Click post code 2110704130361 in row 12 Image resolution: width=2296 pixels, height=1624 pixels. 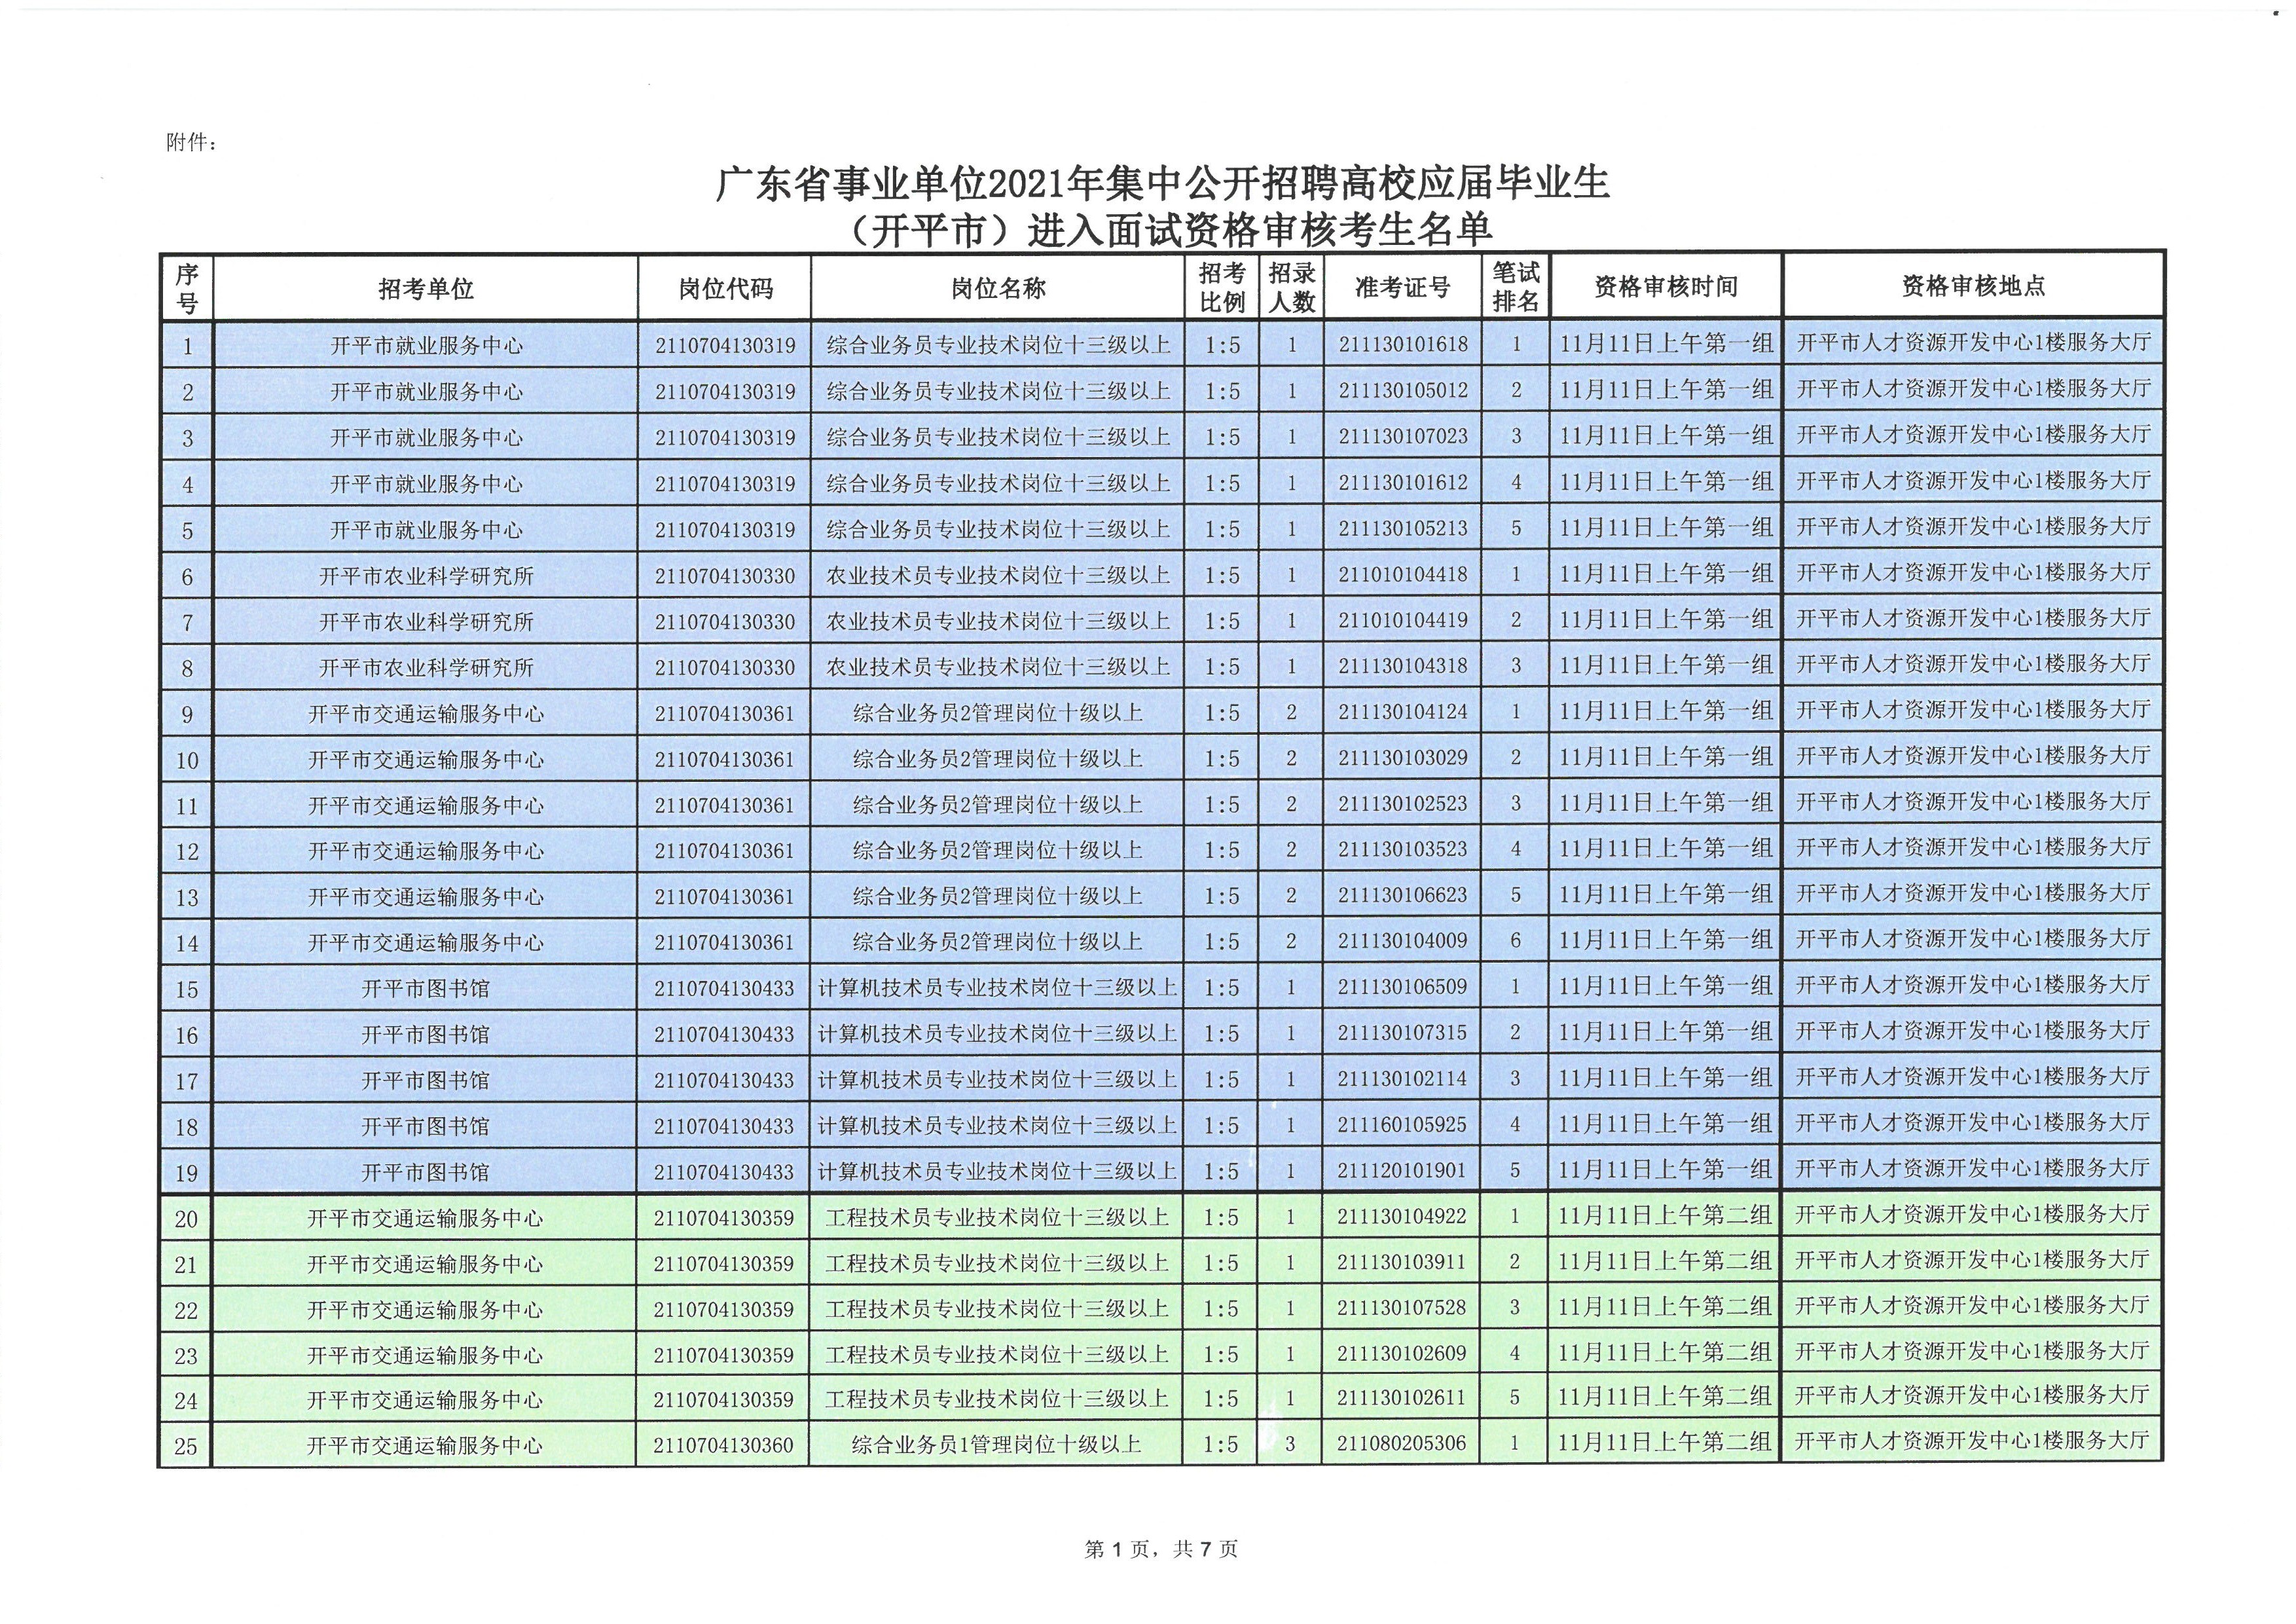724,851
